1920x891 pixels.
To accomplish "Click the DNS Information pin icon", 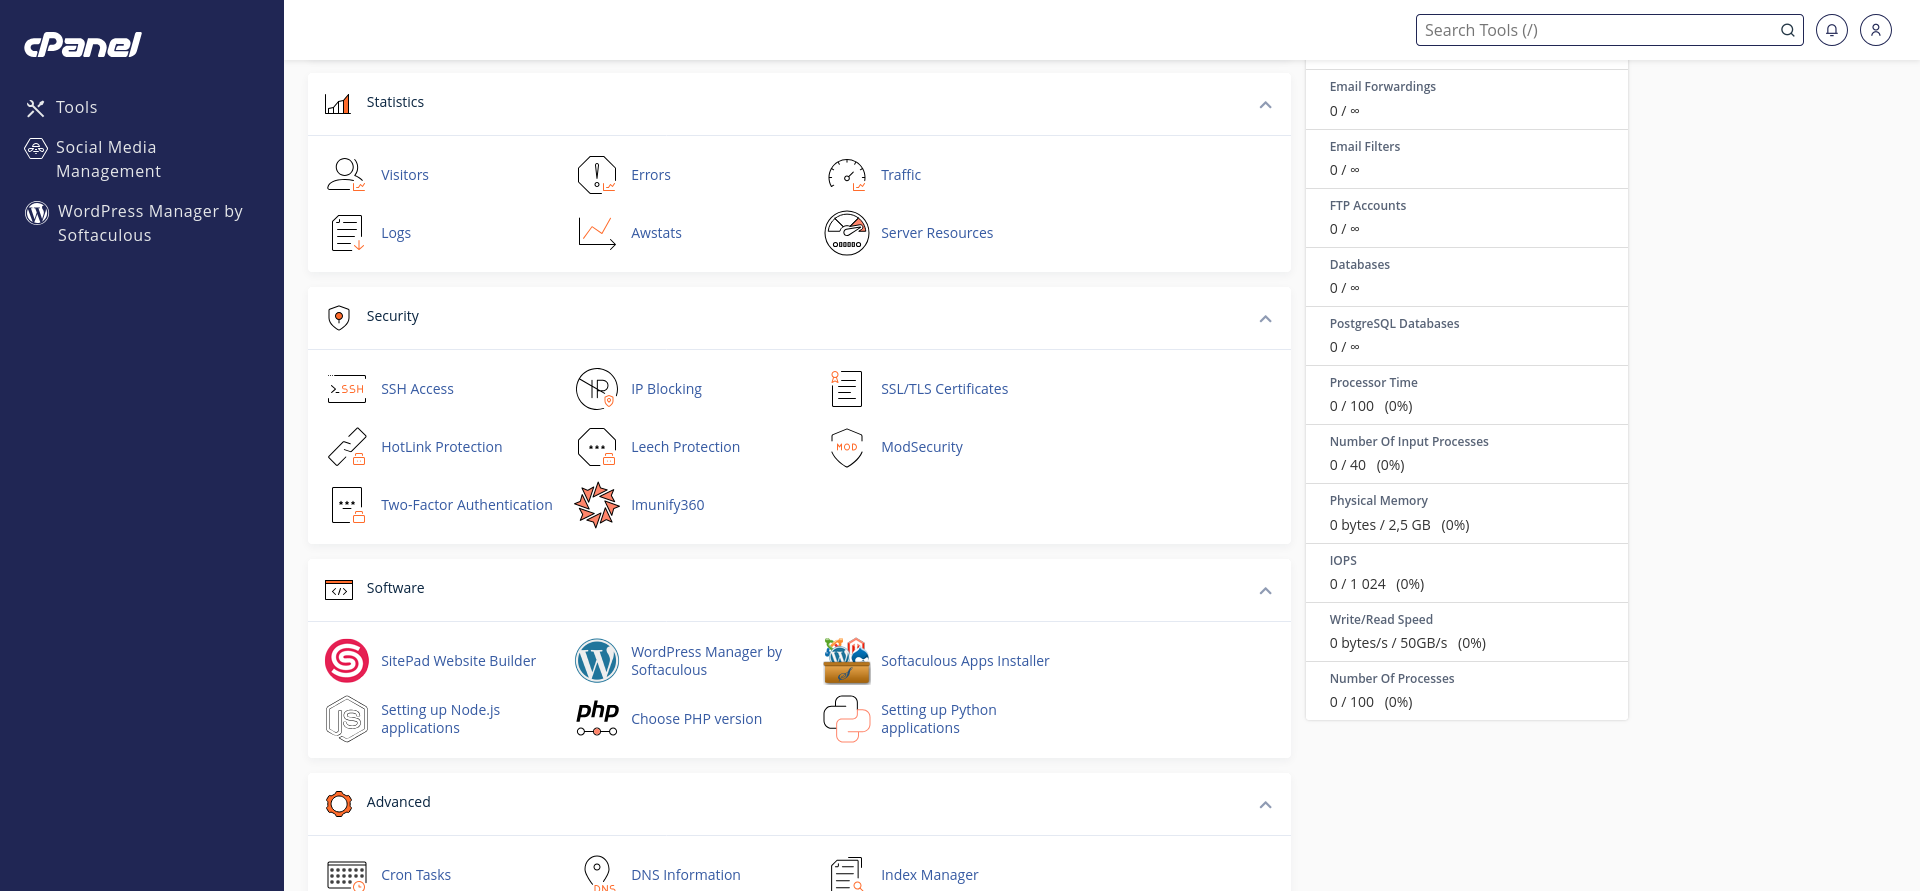I will pyautogui.click(x=597, y=873).
